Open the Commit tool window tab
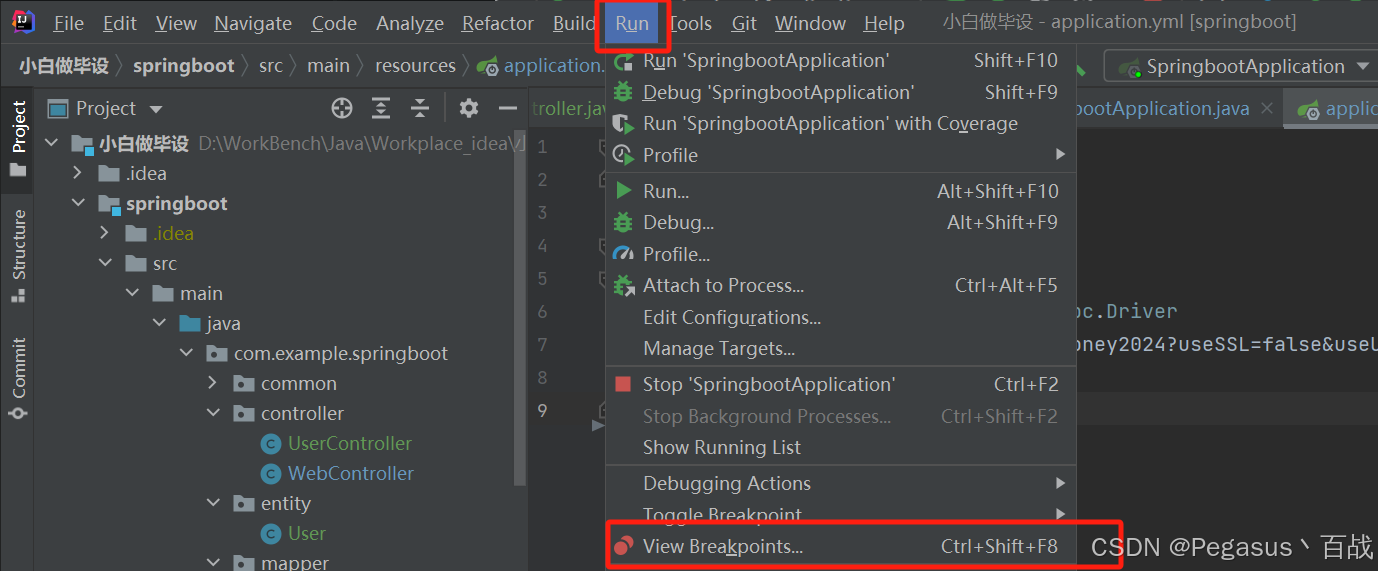The width and height of the screenshot is (1378, 571). (x=18, y=378)
